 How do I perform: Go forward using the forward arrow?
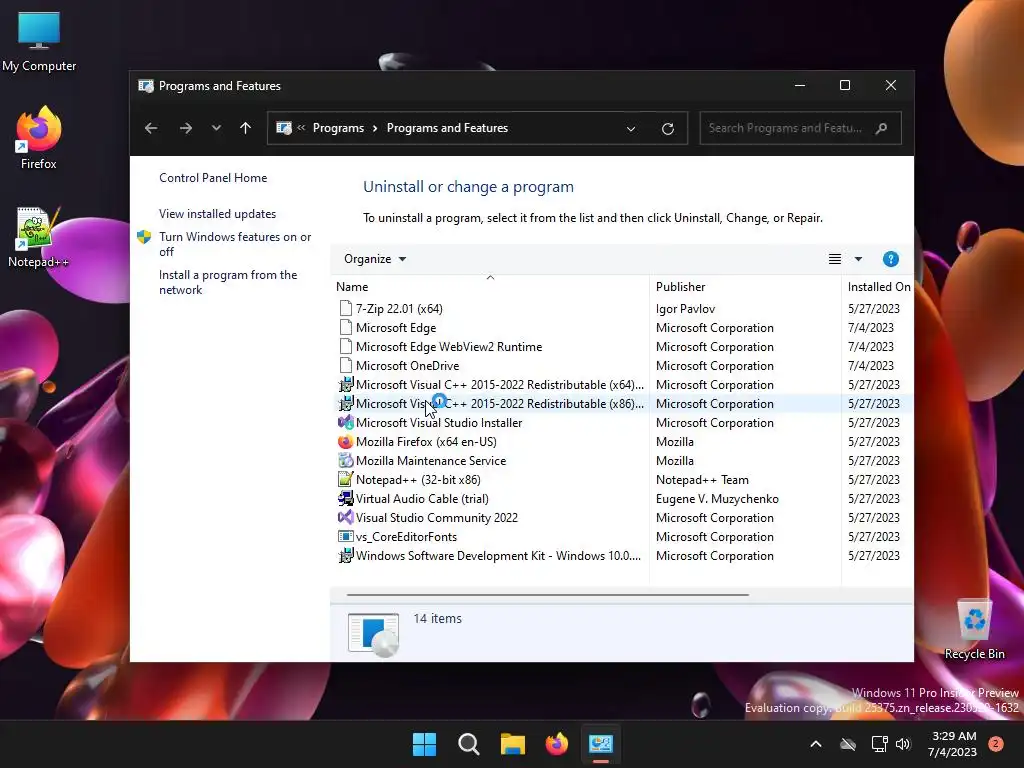coord(186,128)
